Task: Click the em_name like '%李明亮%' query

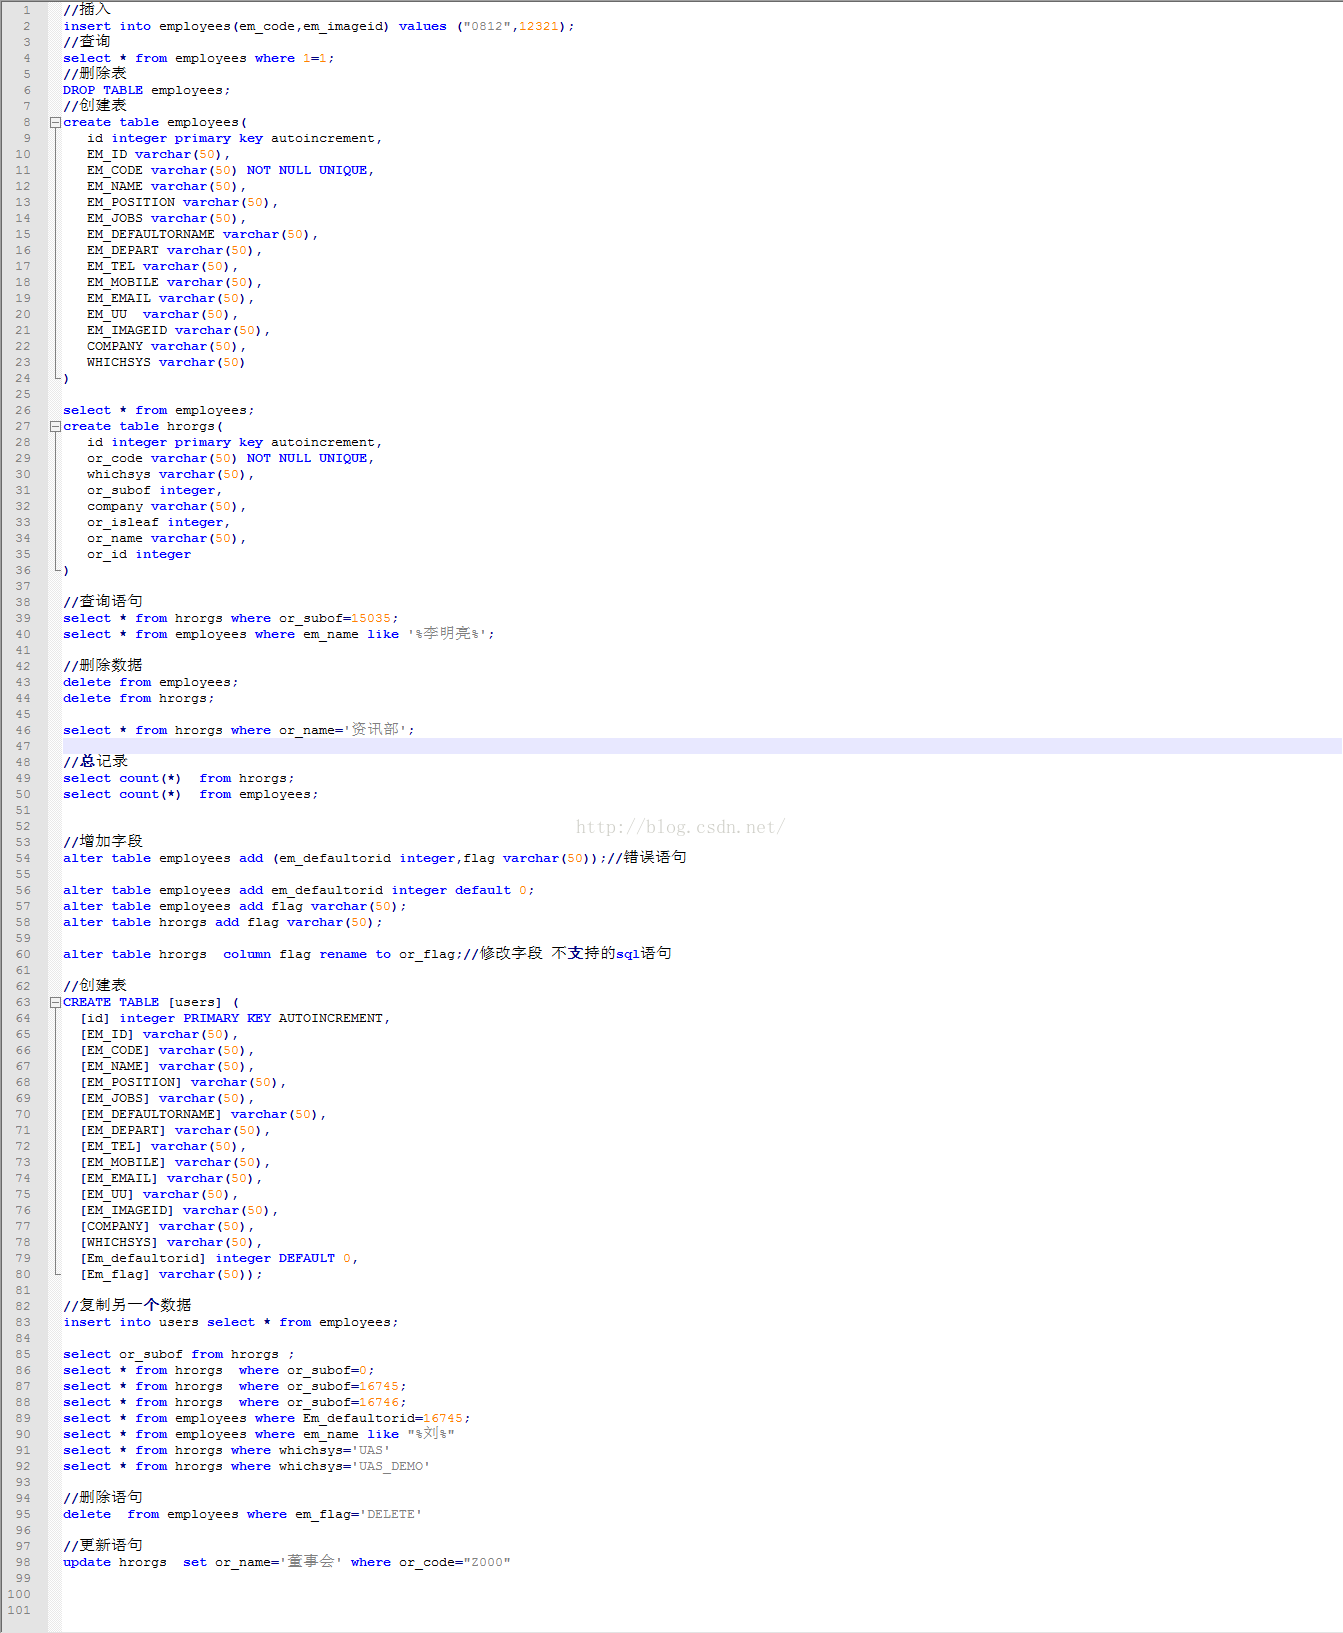Action: tap(279, 634)
